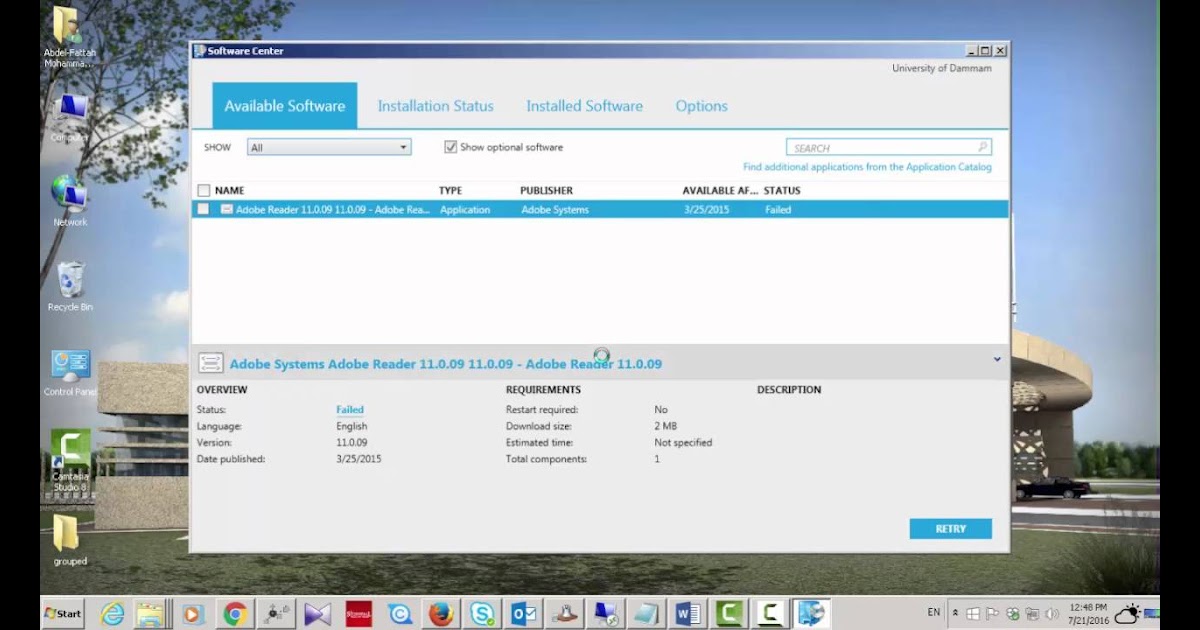
Task: Open the Remote Desktop taskbar icon
Action: click(x=606, y=613)
